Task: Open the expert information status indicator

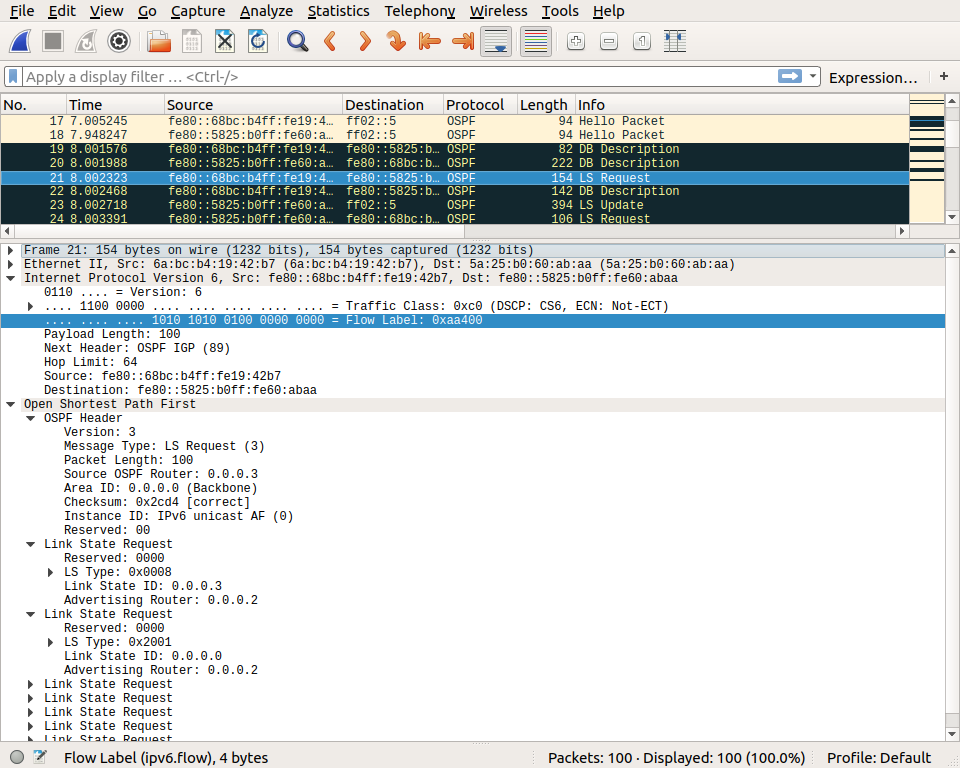Action: click(x=17, y=757)
